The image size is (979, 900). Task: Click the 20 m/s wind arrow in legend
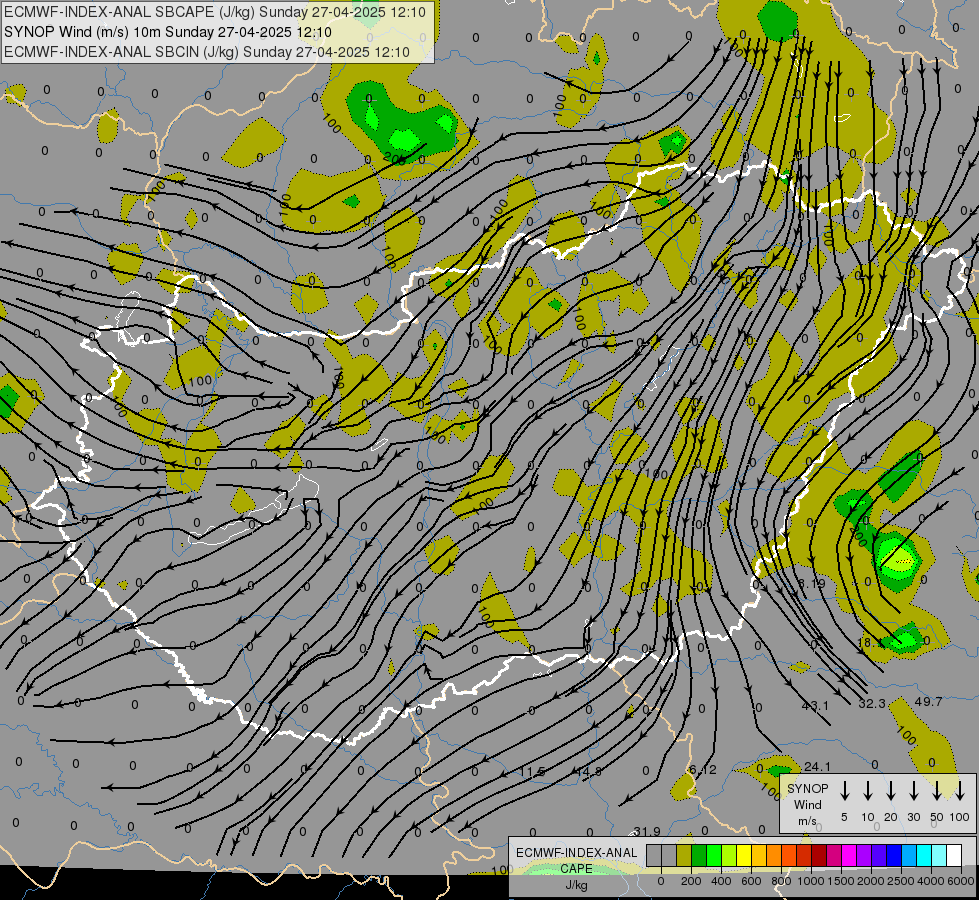point(891,791)
